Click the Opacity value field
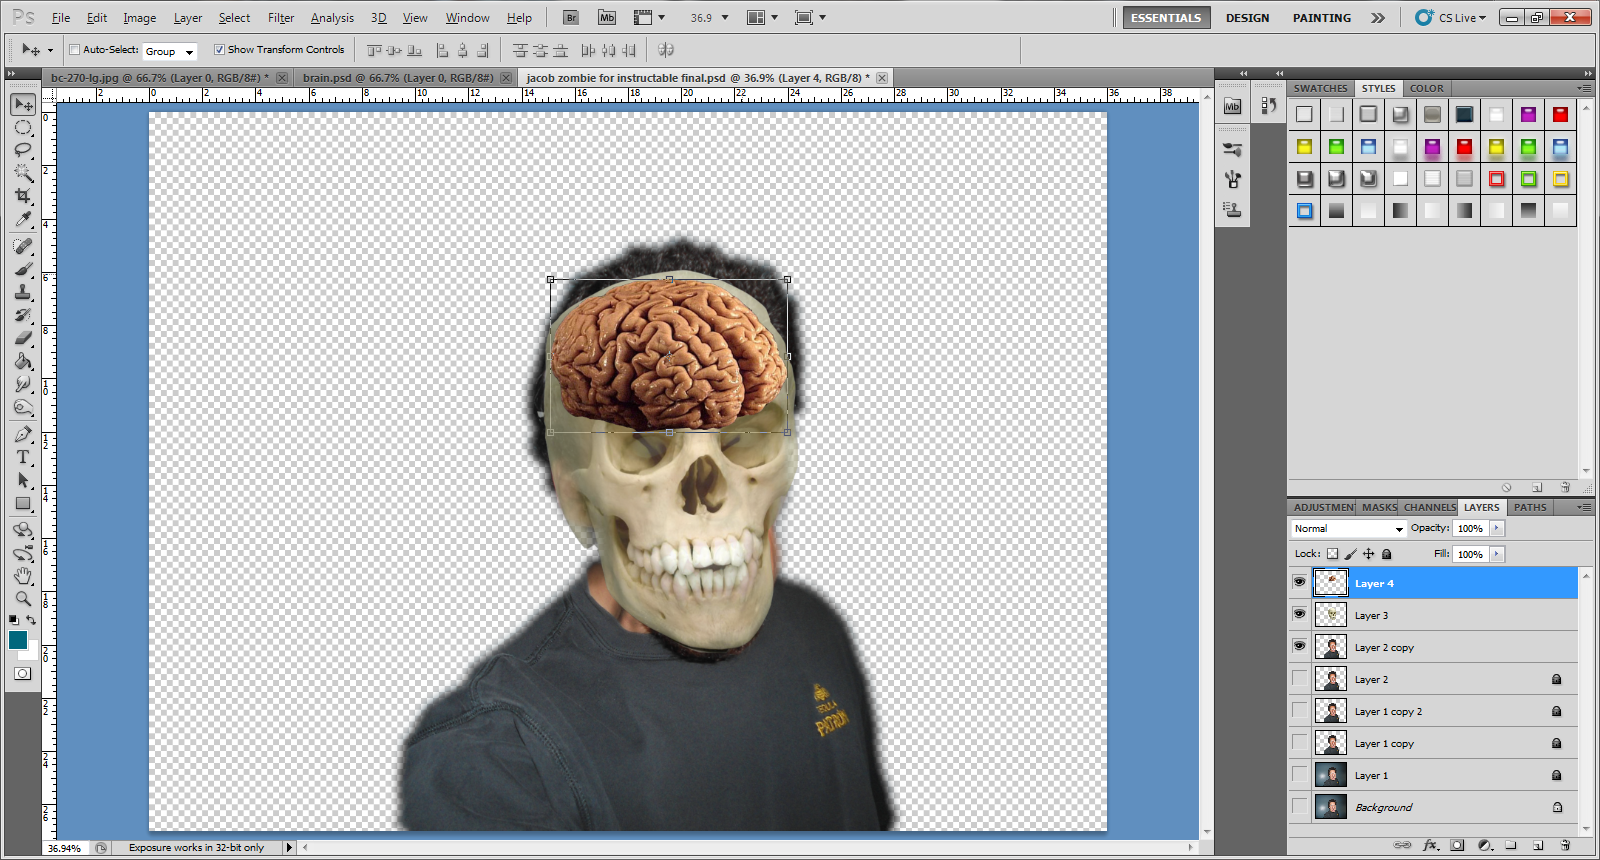Viewport: 1600px width, 860px height. click(1471, 528)
